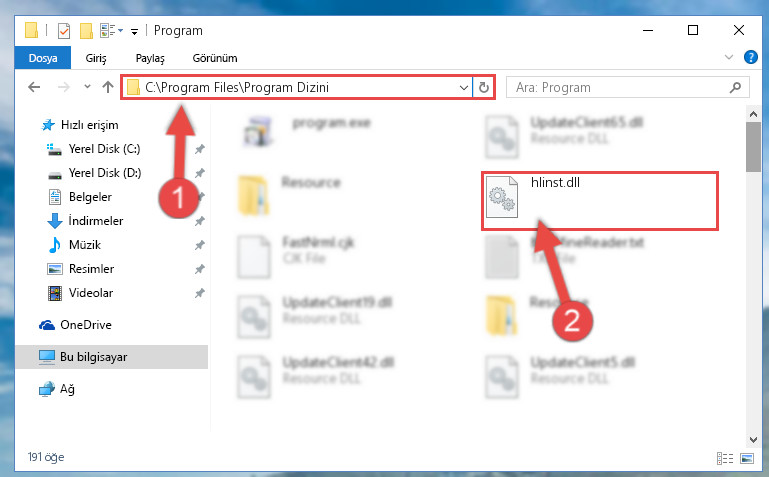The image size is (769, 477).
Task: Click the Properties quick access icon
Action: pyautogui.click(x=64, y=31)
